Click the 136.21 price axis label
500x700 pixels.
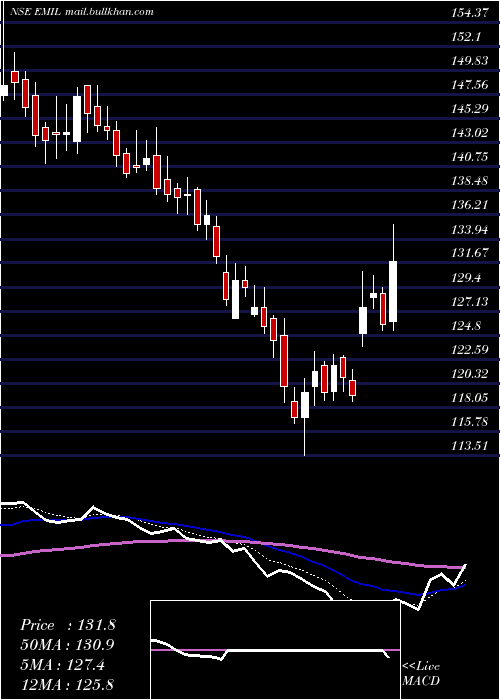(469, 205)
